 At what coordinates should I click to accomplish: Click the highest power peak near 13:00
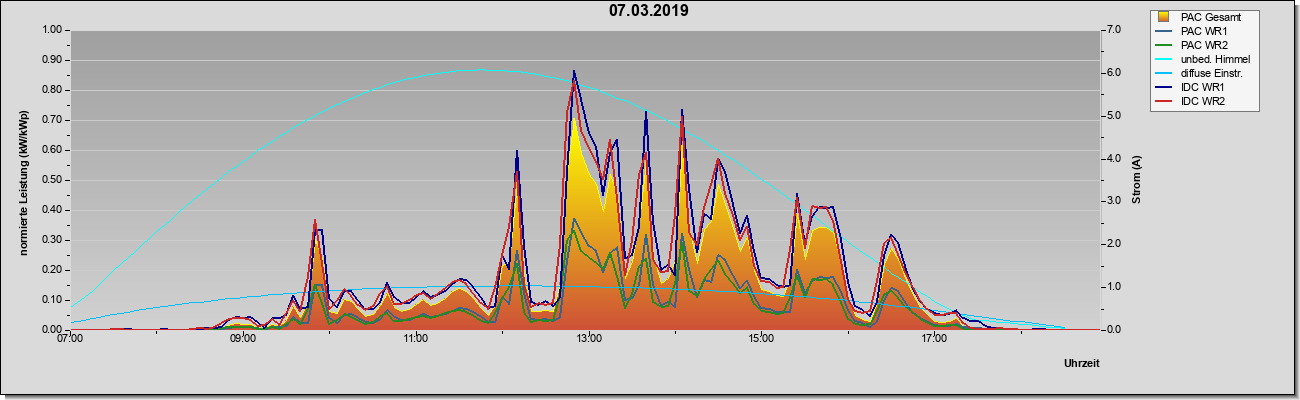pyautogui.click(x=574, y=72)
